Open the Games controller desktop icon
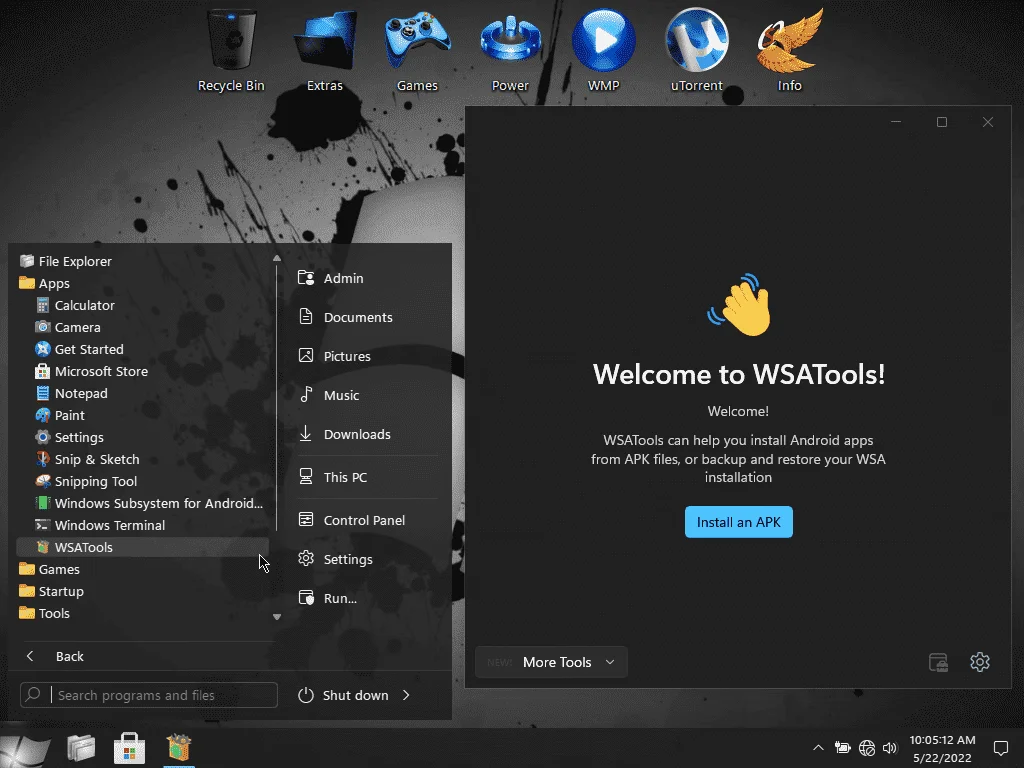This screenshot has width=1024, height=768. pyautogui.click(x=417, y=50)
